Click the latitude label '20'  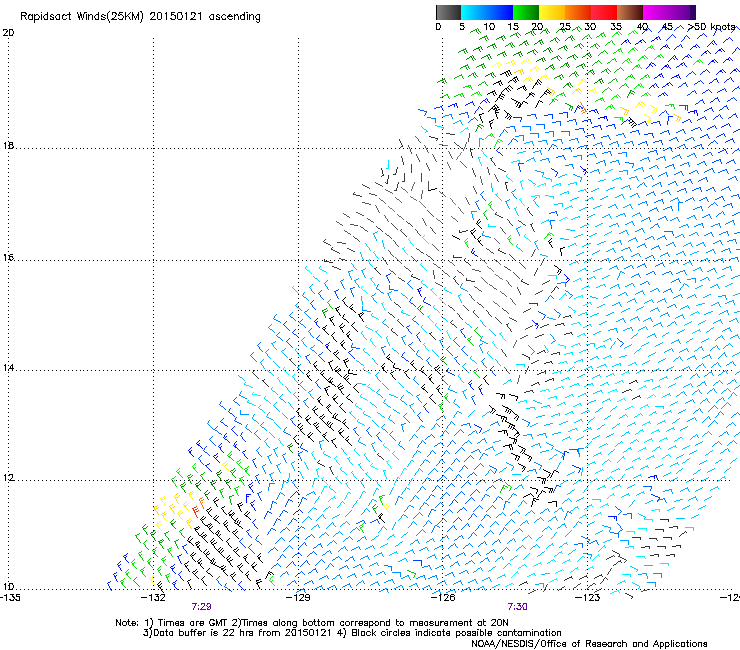click(8, 33)
